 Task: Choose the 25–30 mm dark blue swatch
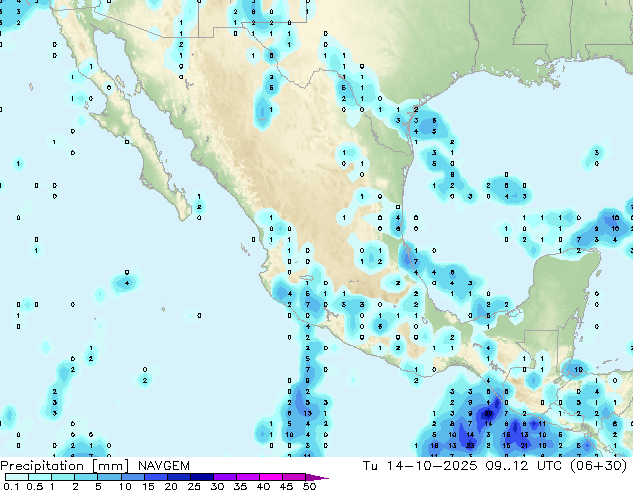pos(201,477)
